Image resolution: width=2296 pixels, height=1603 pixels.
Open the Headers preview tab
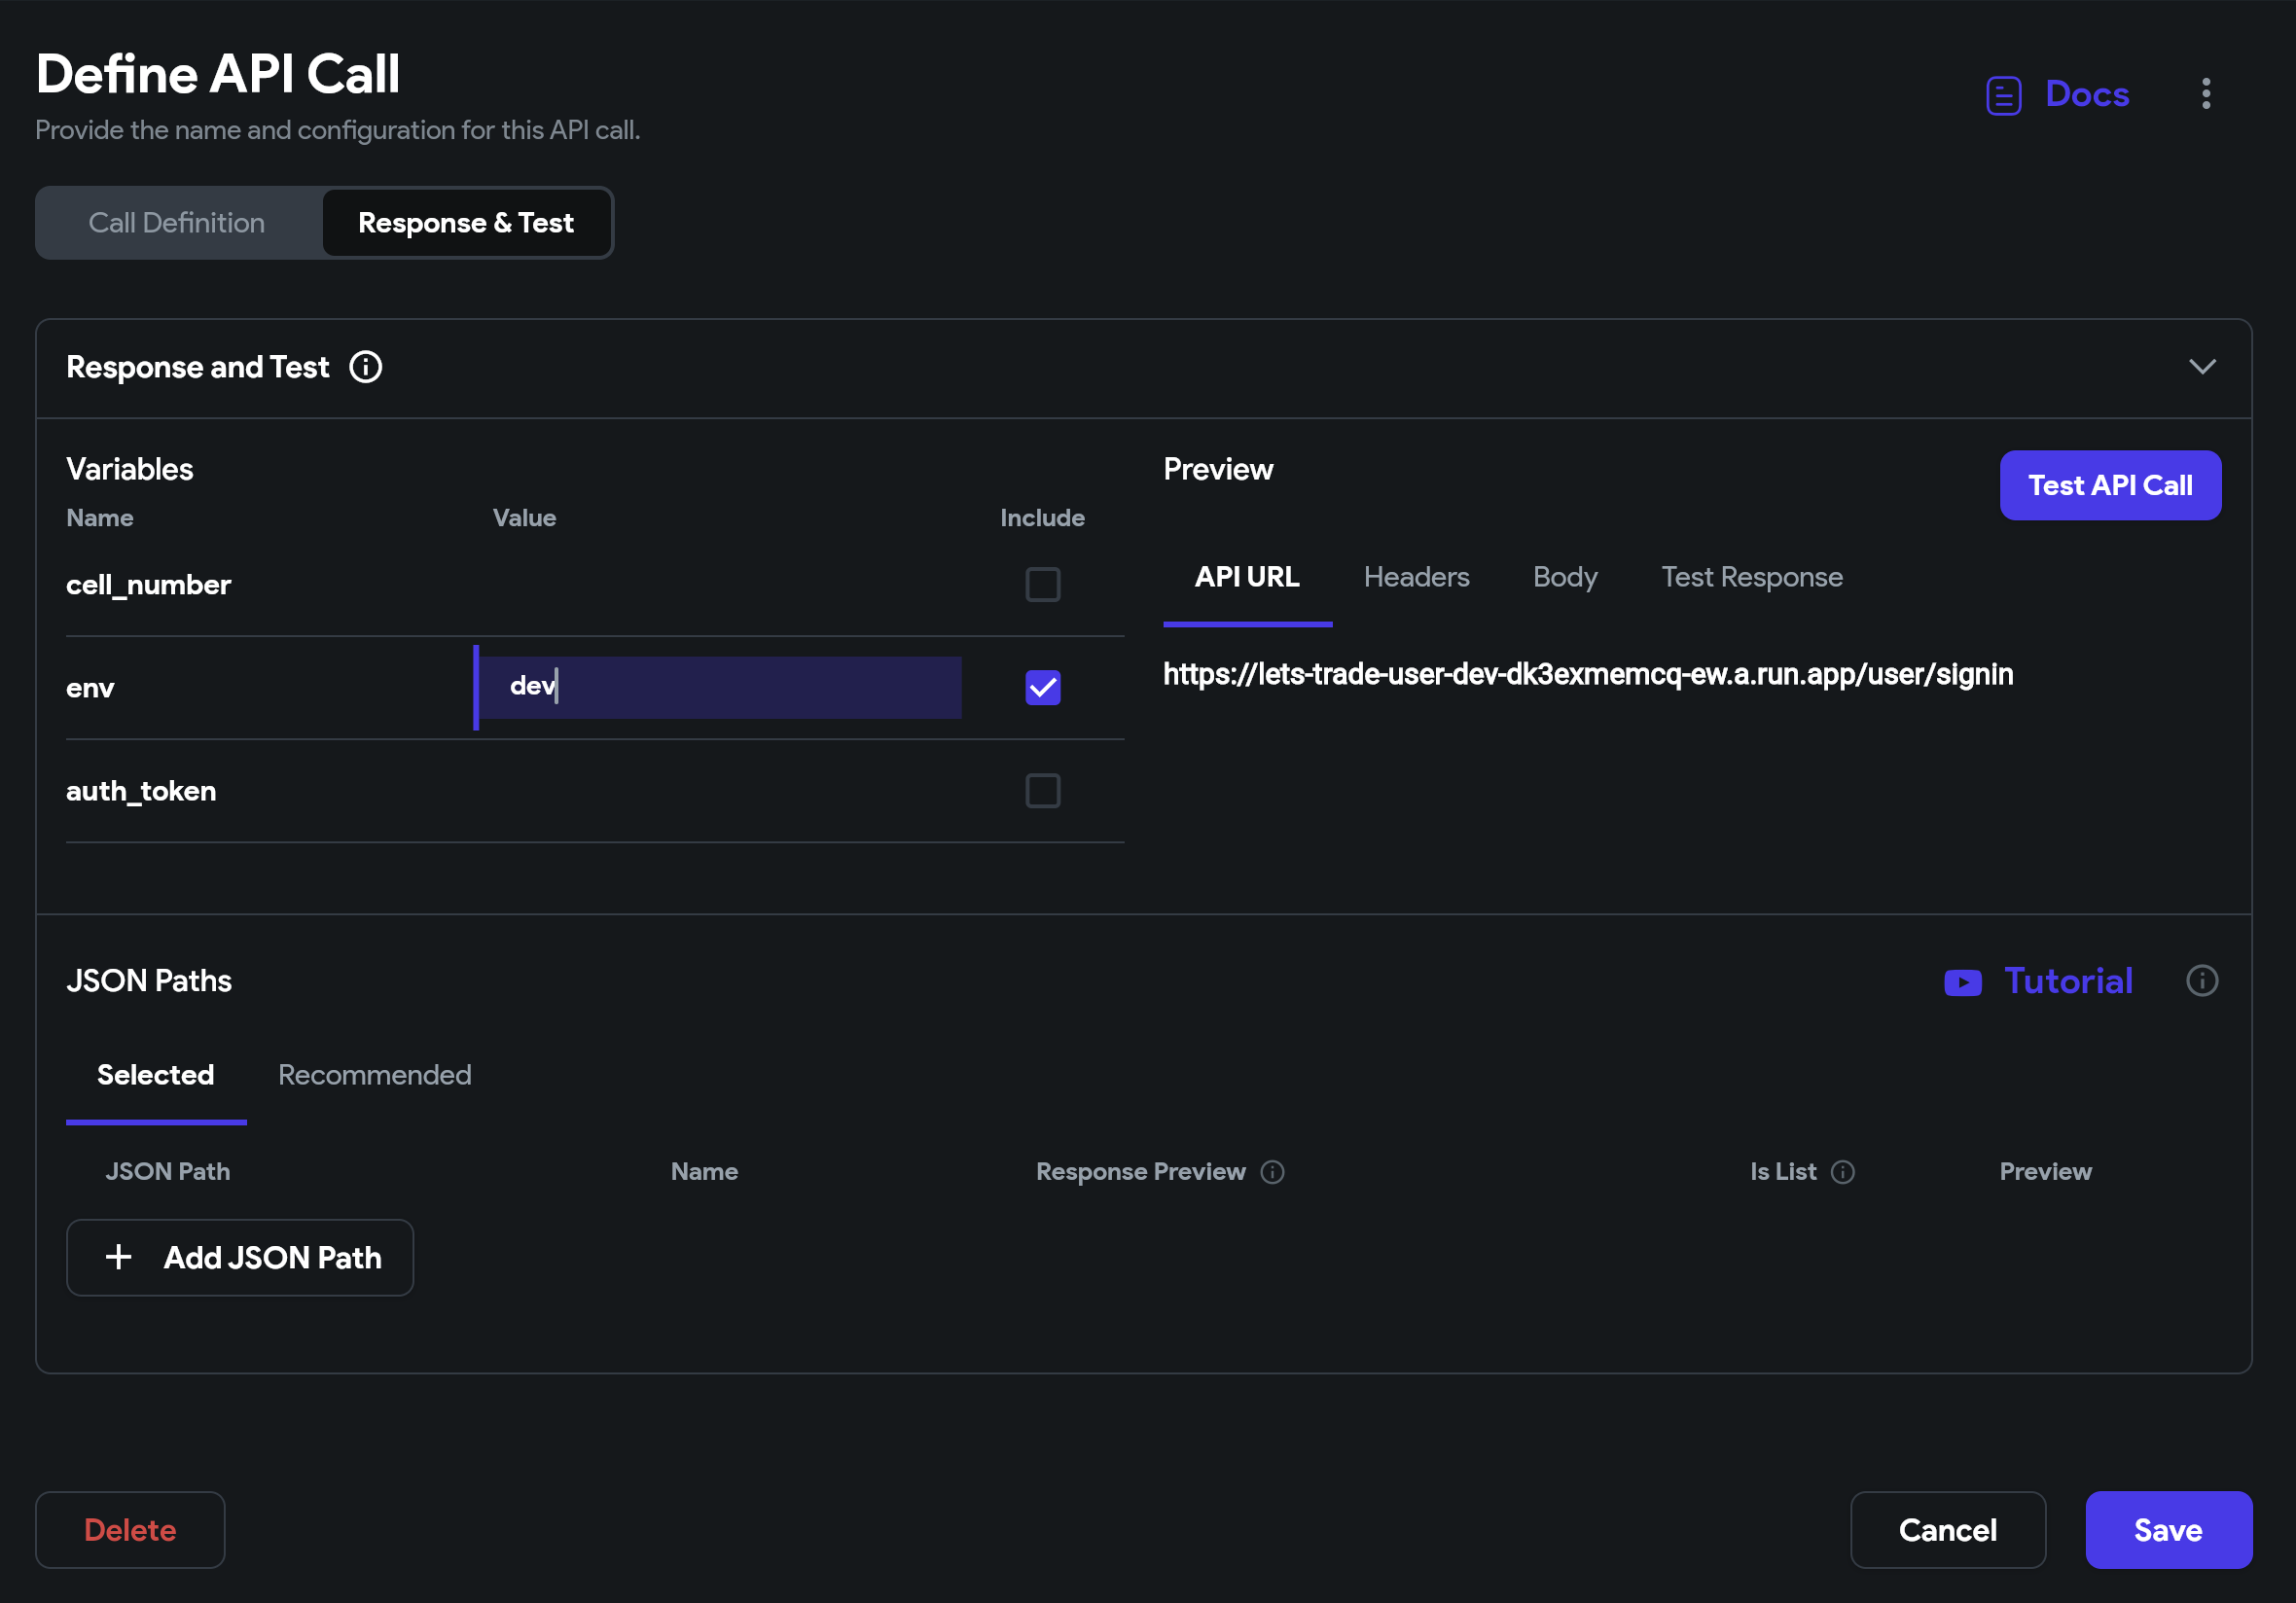[x=1416, y=577]
